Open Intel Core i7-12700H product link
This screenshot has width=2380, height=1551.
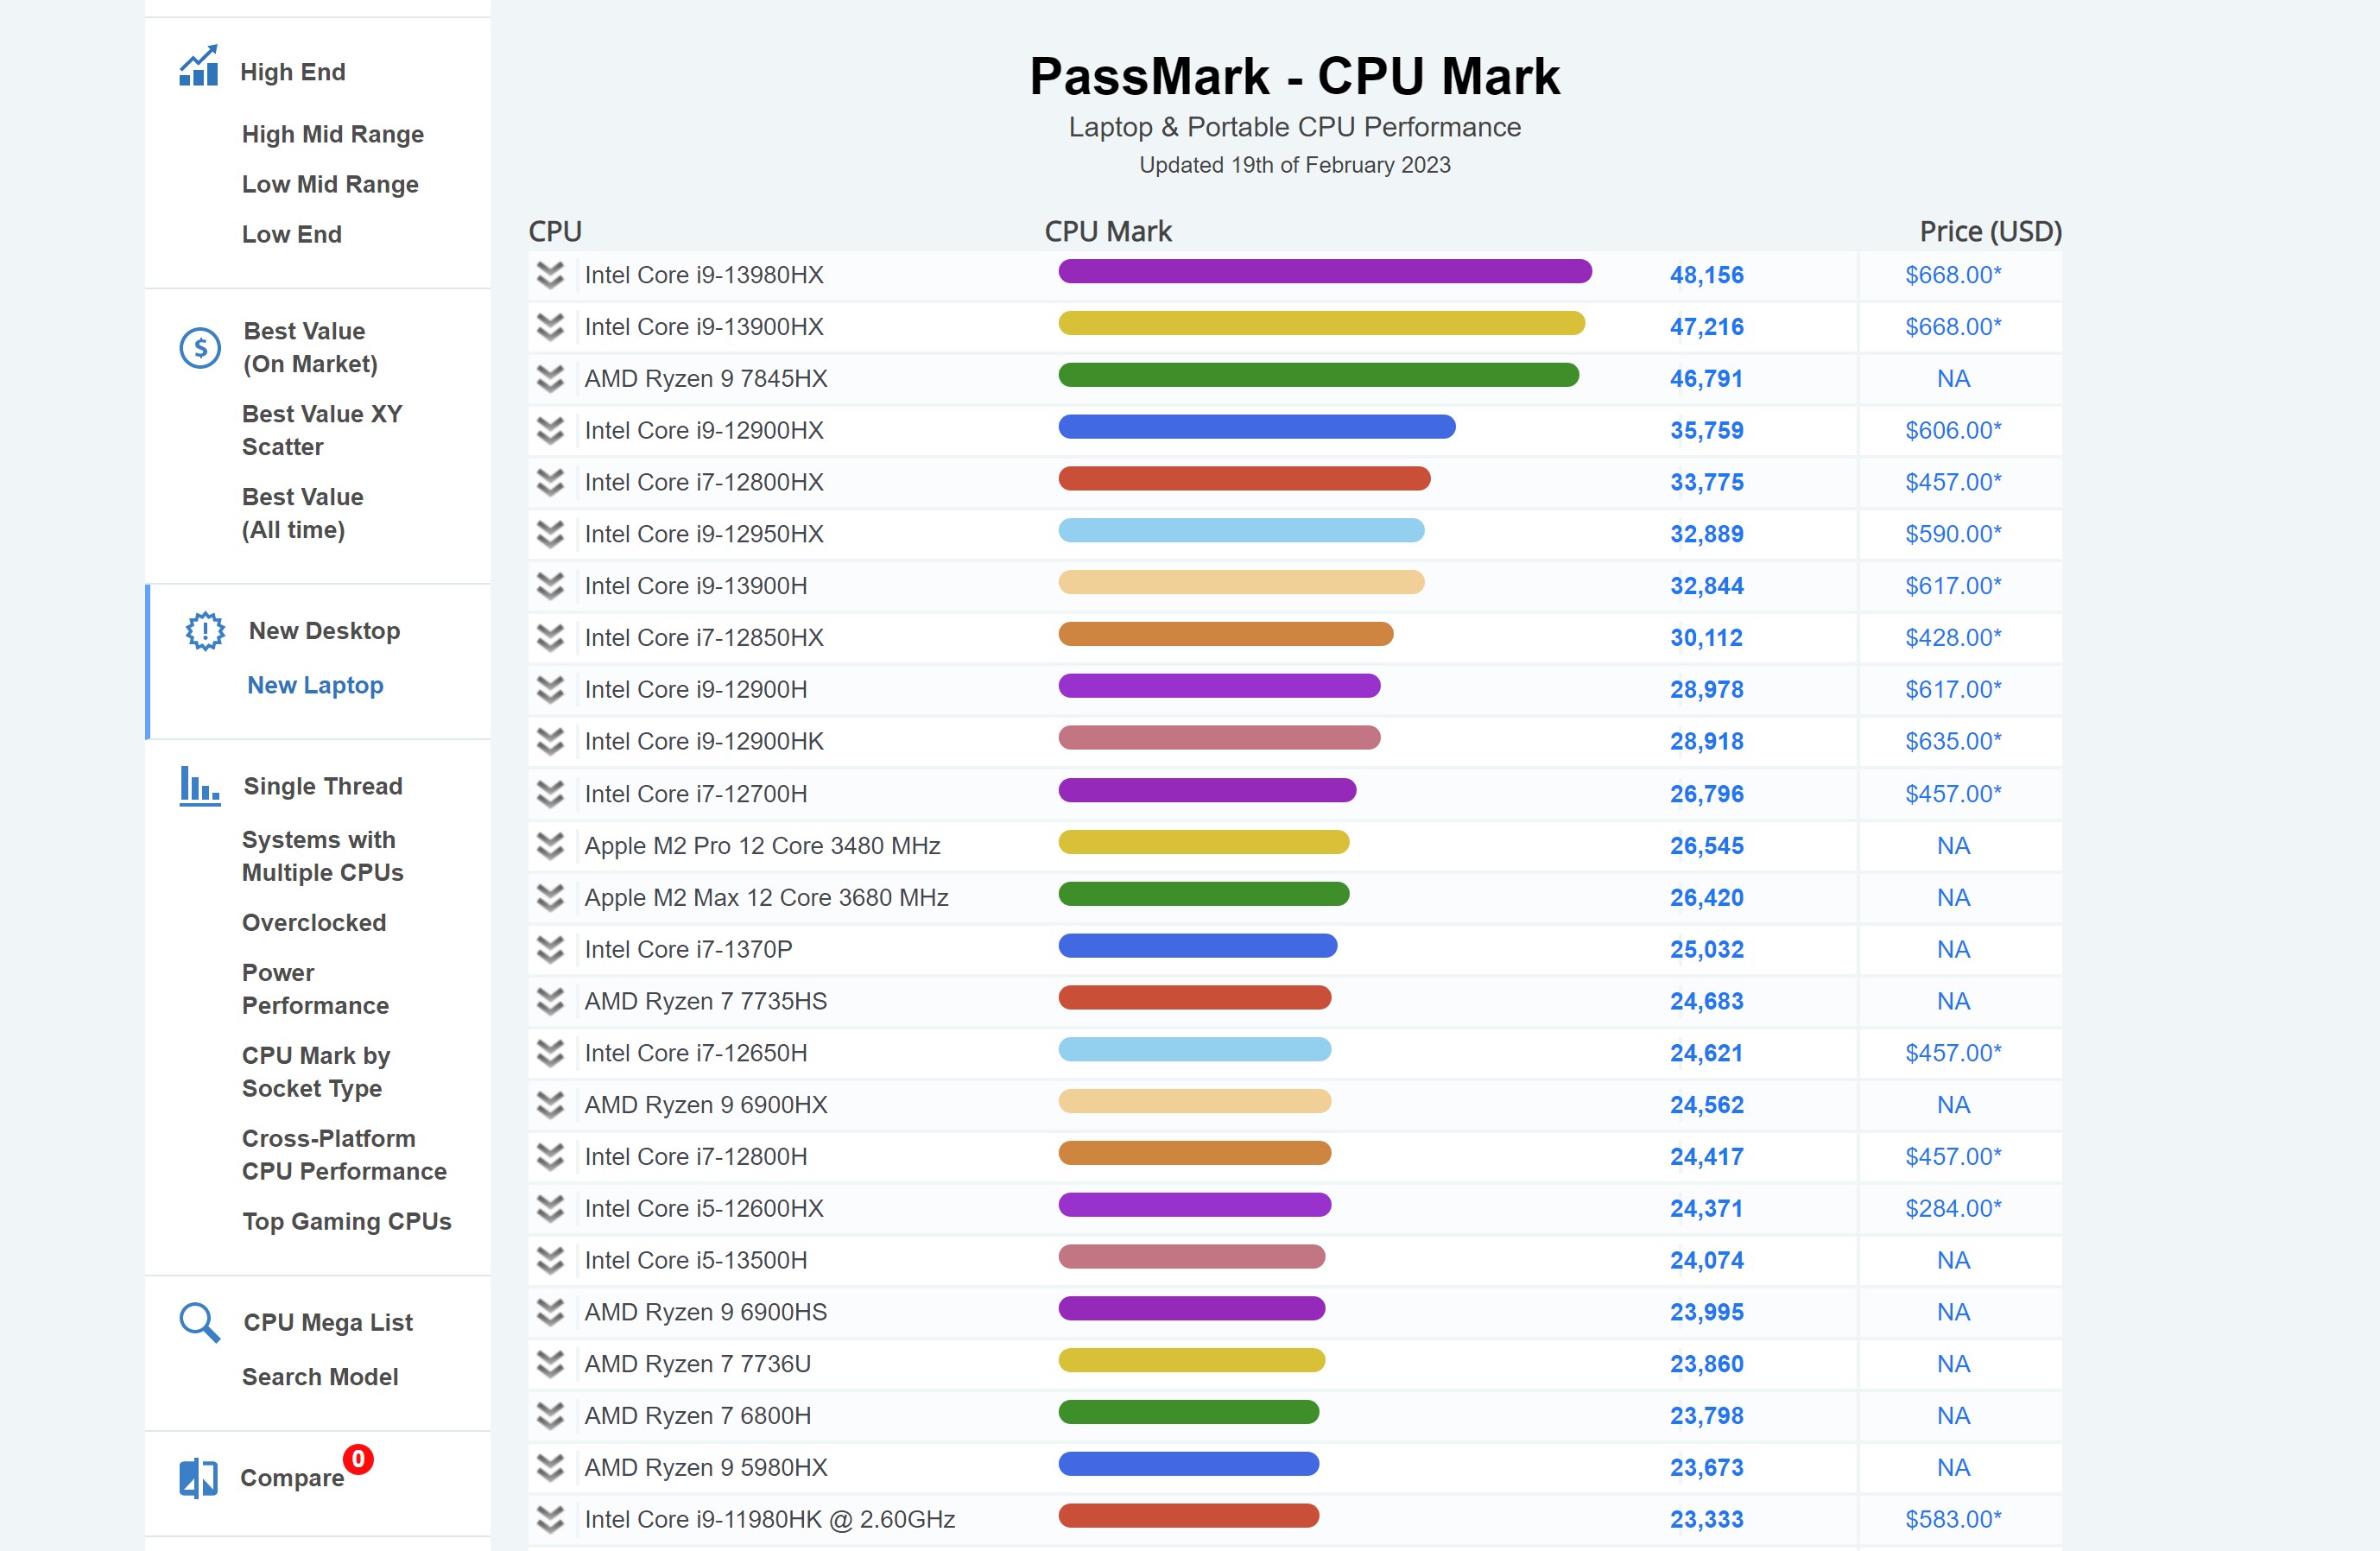coord(696,794)
